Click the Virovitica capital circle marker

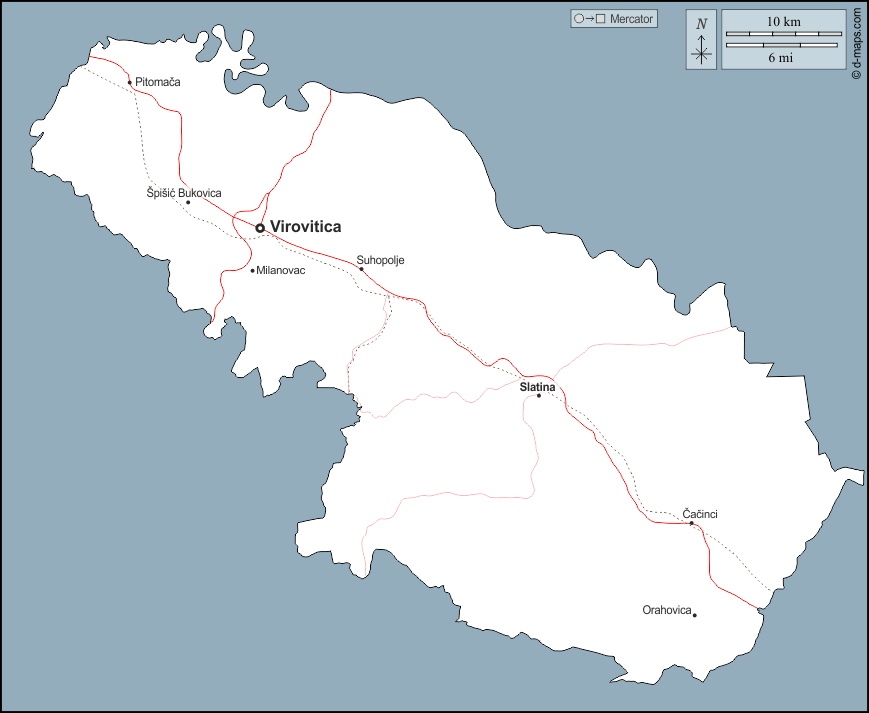260,228
